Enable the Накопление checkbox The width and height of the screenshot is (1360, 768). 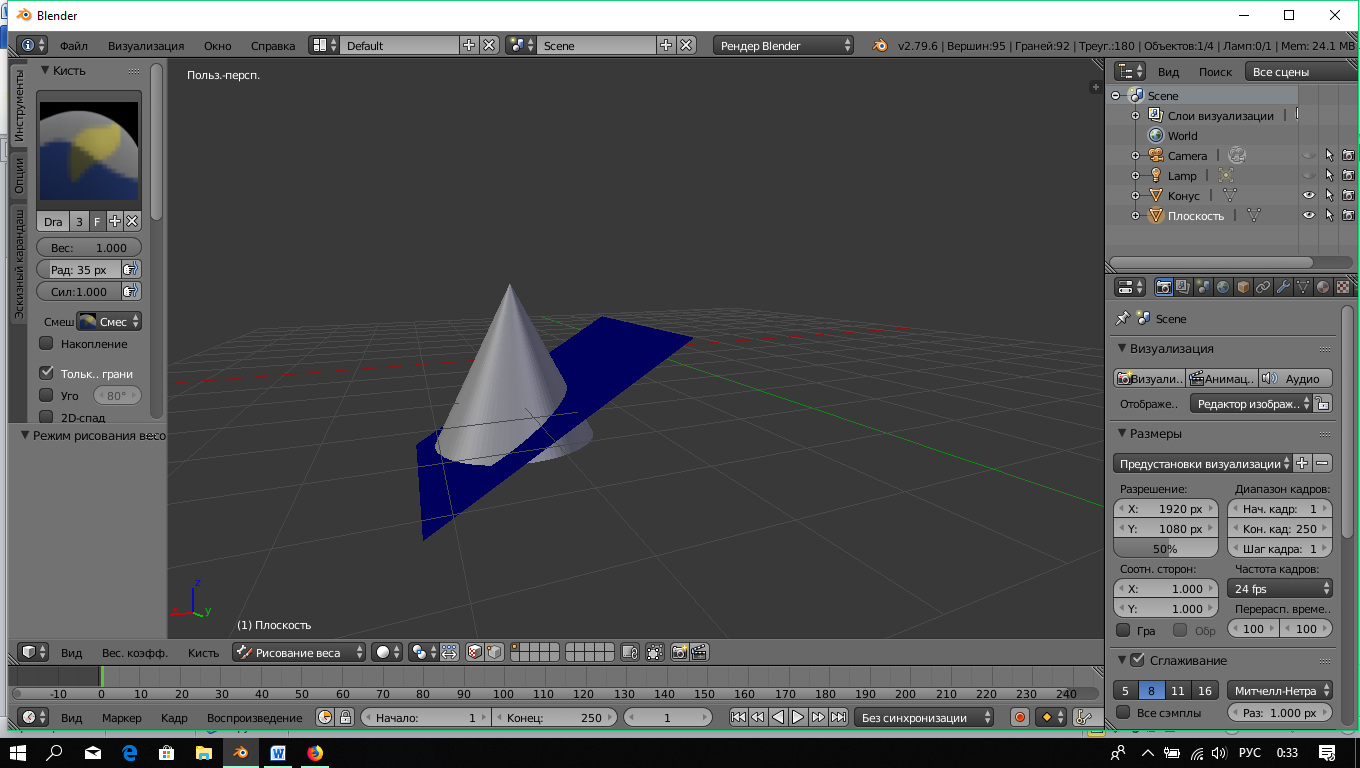click(x=46, y=344)
